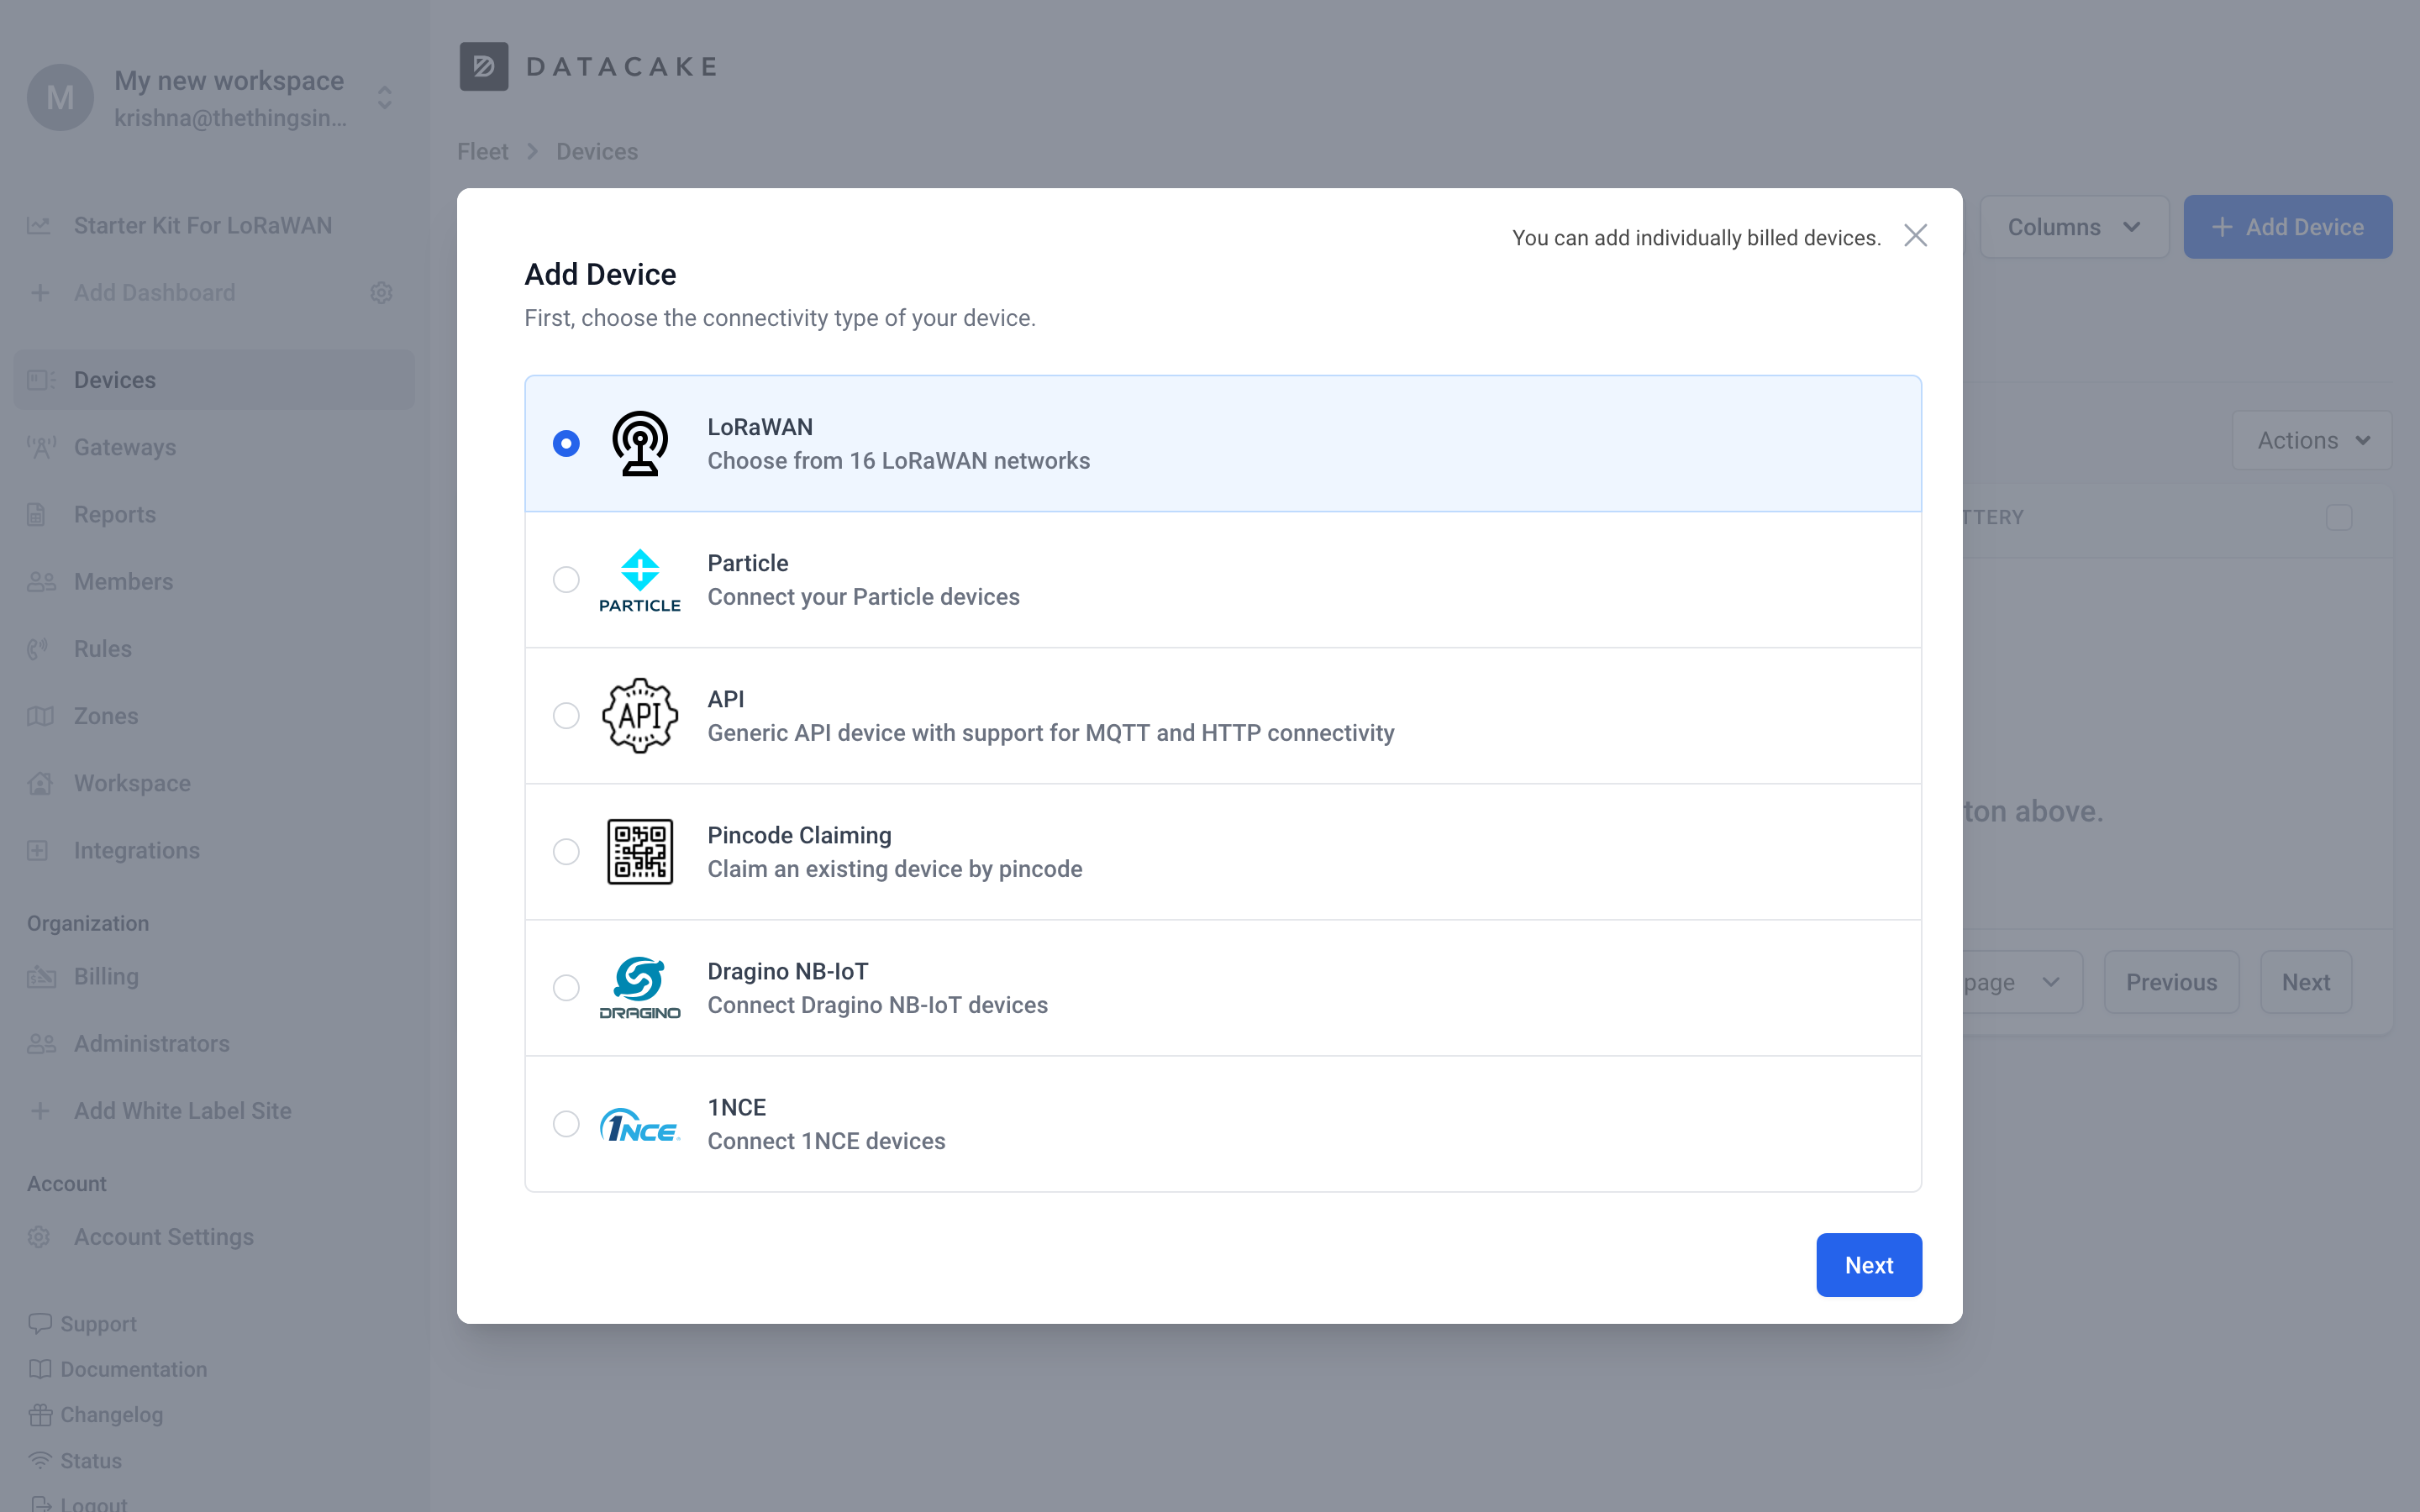Click the LoRaWAN antenna icon

point(639,443)
